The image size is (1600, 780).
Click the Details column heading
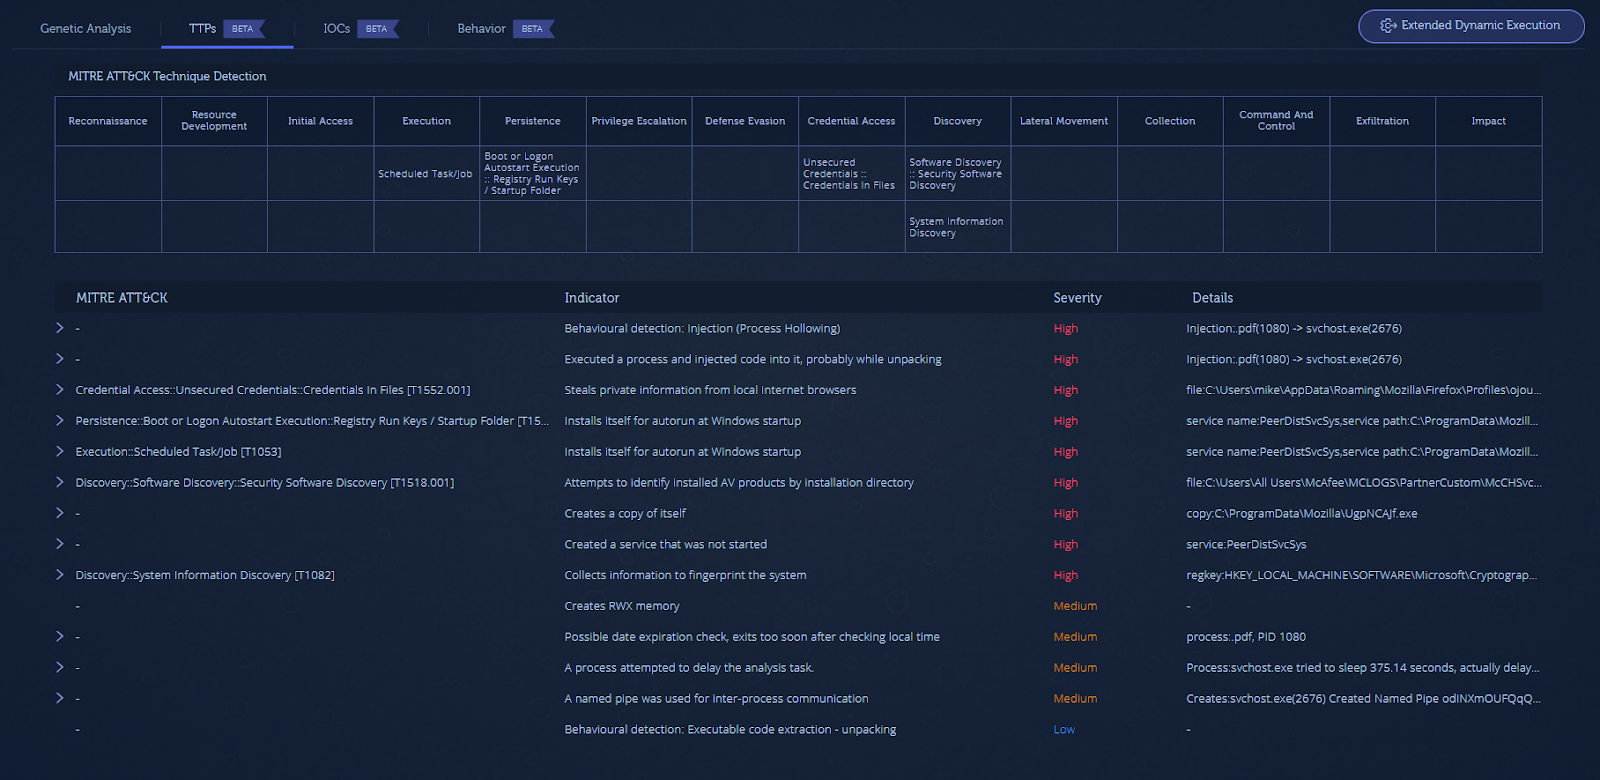1212,298
